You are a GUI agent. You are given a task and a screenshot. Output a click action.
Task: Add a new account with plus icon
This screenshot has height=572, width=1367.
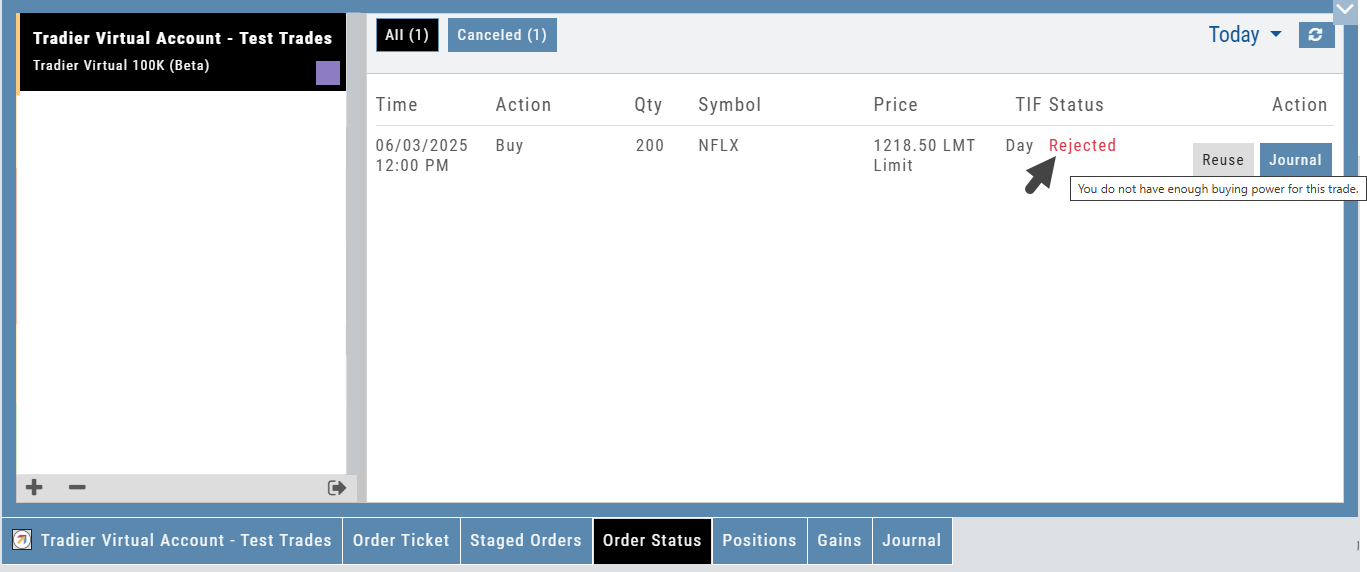coord(34,488)
